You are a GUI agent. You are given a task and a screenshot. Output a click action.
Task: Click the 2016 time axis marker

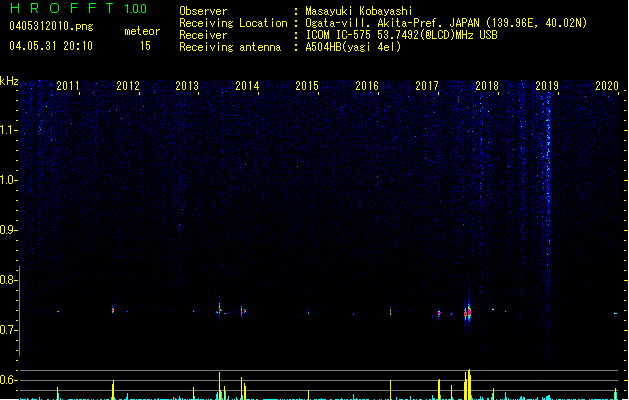[367, 86]
